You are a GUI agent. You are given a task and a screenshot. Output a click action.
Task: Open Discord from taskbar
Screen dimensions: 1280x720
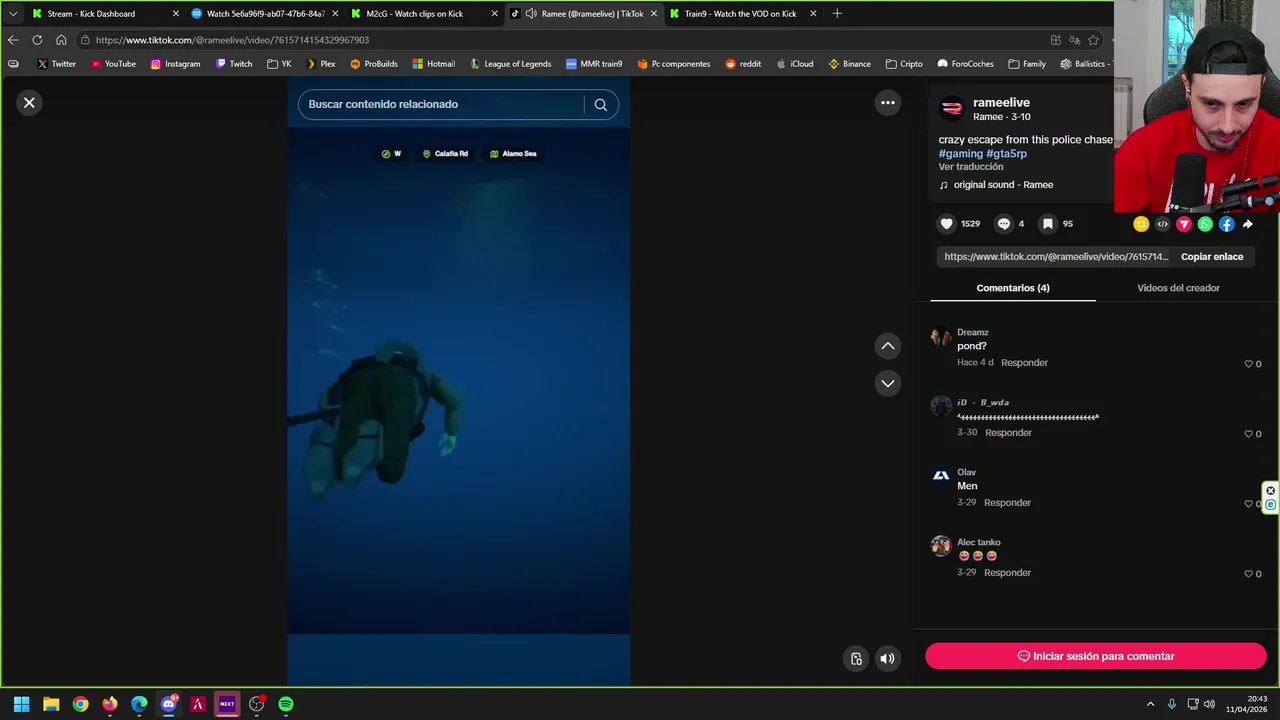168,704
